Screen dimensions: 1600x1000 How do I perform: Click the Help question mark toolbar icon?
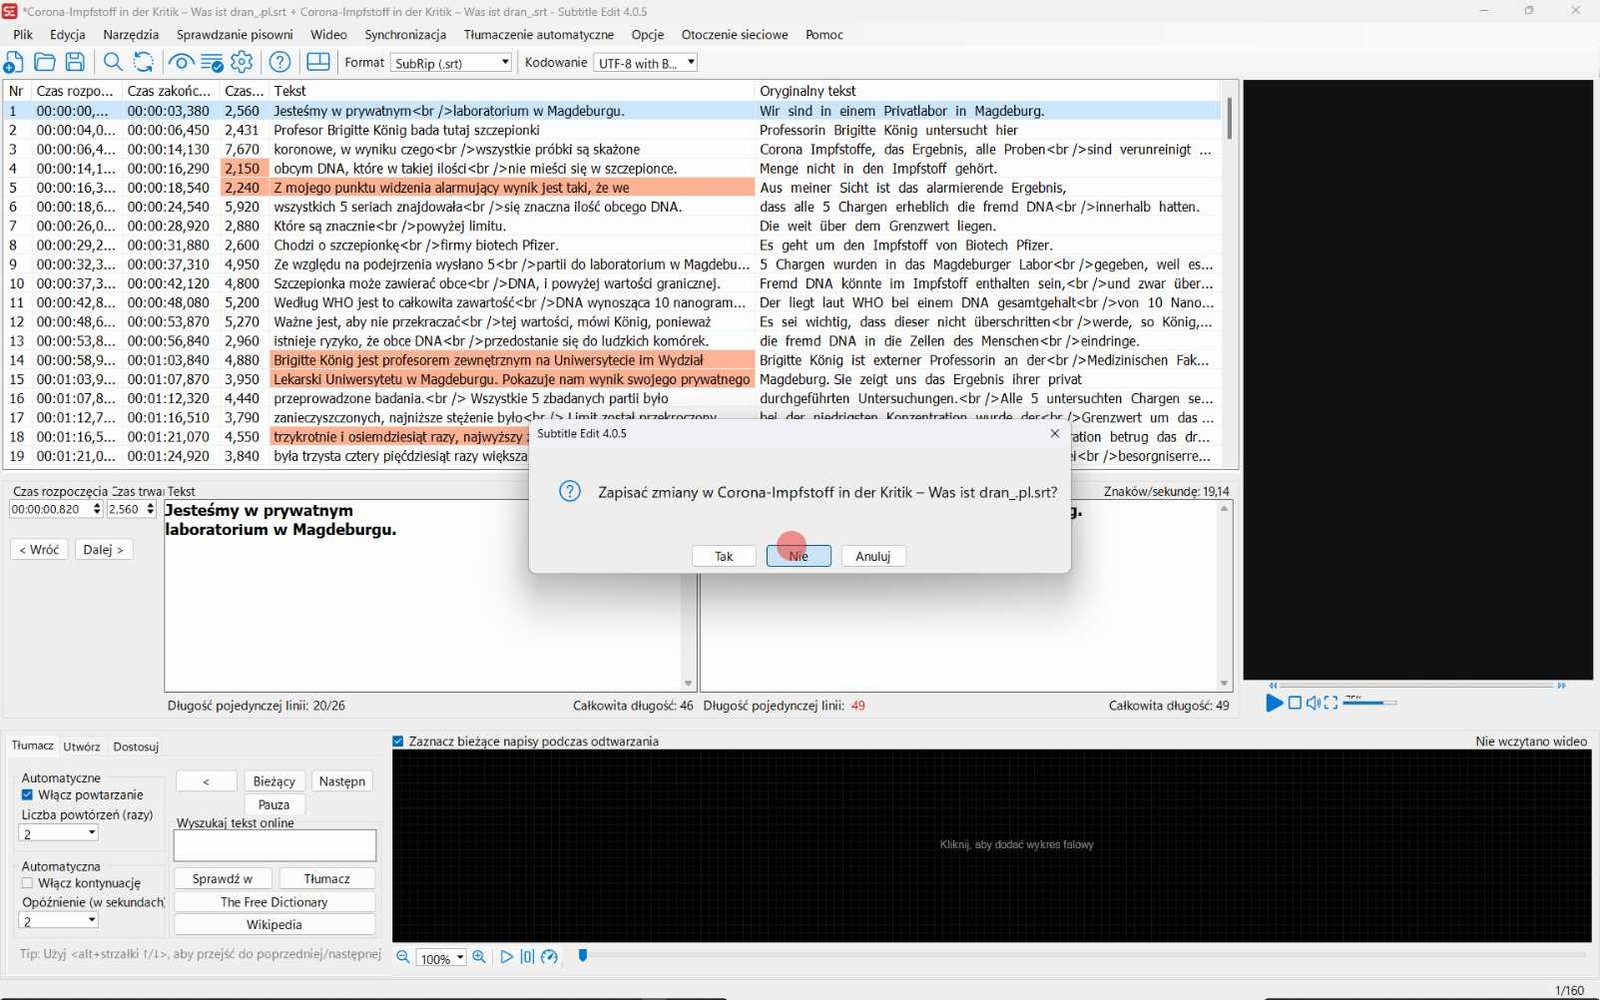(280, 62)
